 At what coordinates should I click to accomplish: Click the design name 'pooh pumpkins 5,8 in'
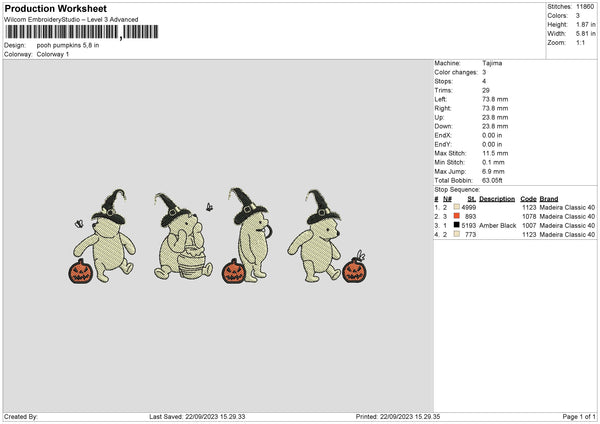pyautogui.click(x=68, y=45)
